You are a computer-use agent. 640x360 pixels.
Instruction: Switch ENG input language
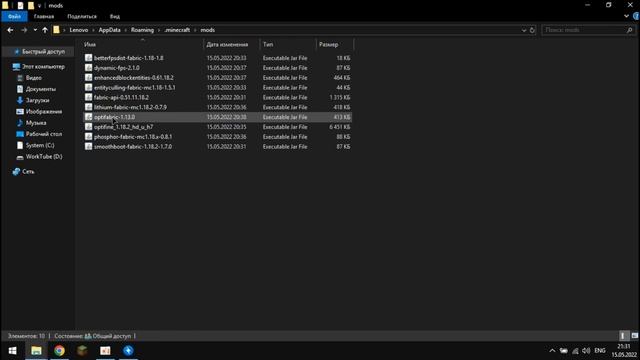pos(600,351)
